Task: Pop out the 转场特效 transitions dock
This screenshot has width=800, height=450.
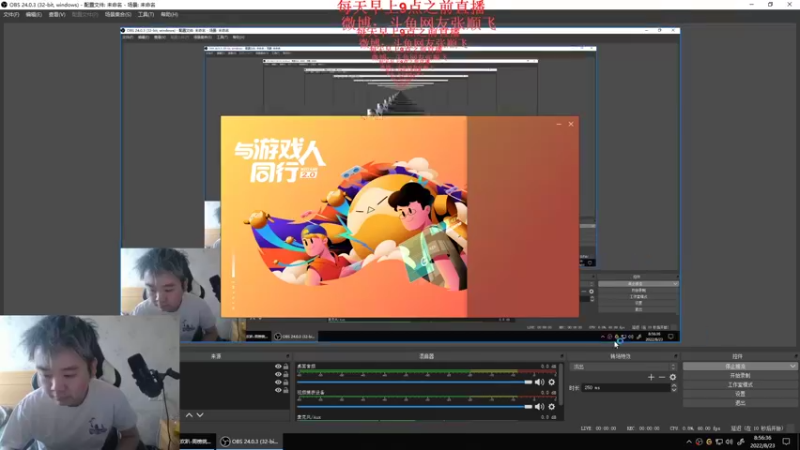Action: point(676,356)
